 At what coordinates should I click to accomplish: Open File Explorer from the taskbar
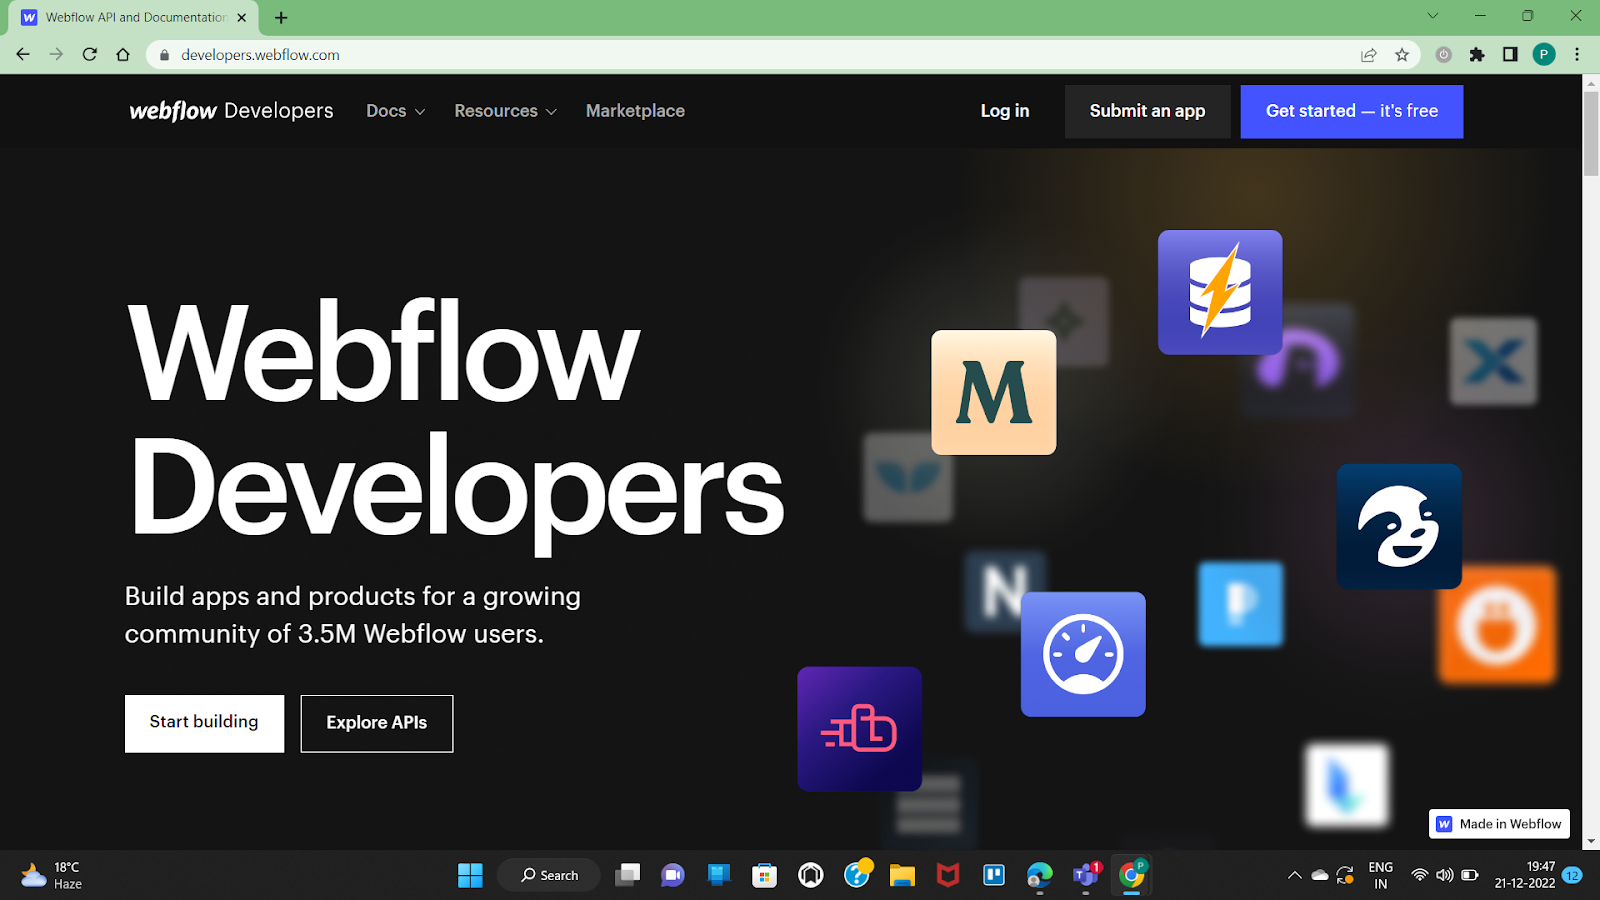coord(902,875)
